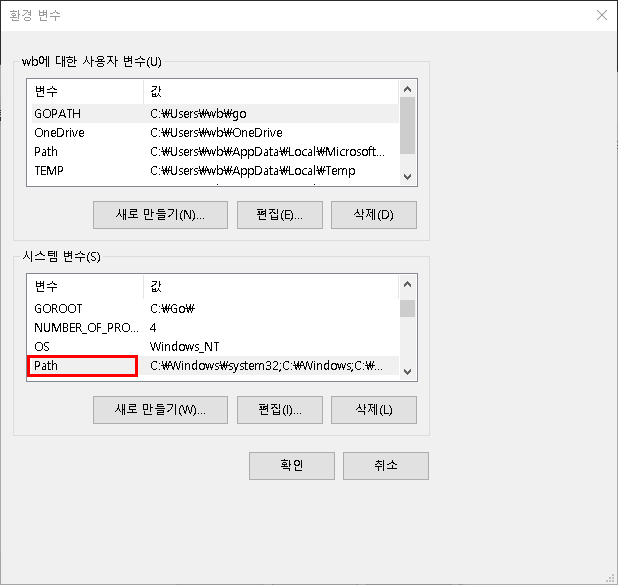This screenshot has height=585, width=618.
Task: Select the OS system variable row
Action: [215, 347]
